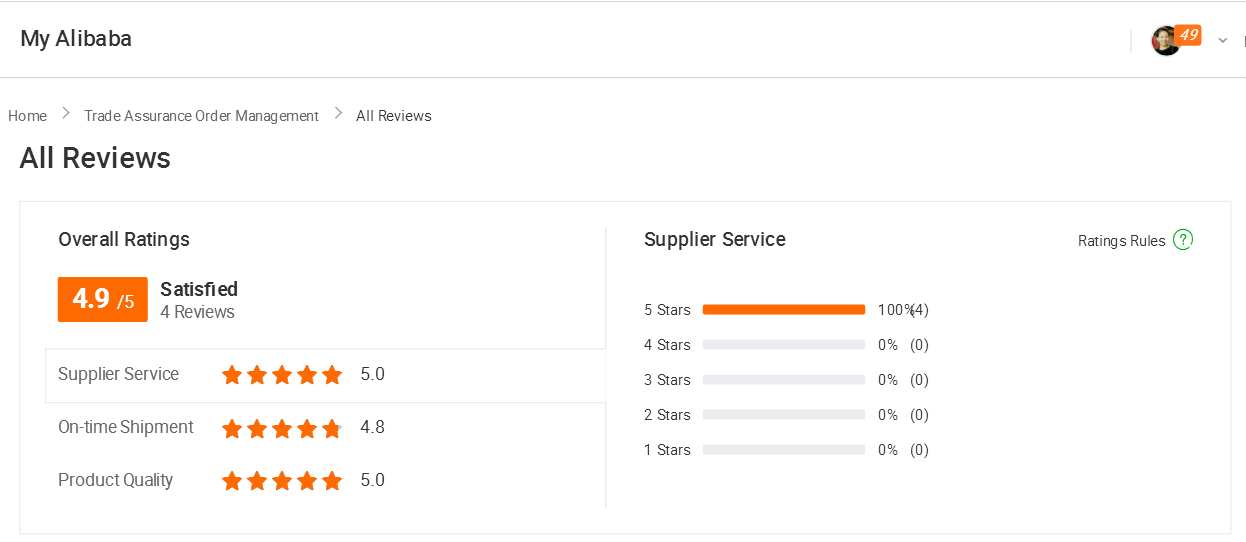
Task: Click the Ratings Rules help icon
Action: pyautogui.click(x=1183, y=240)
